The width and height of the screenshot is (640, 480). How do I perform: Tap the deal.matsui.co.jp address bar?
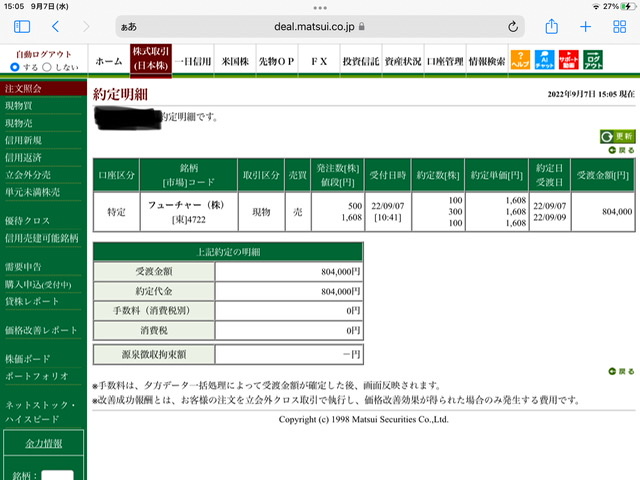coord(320,27)
